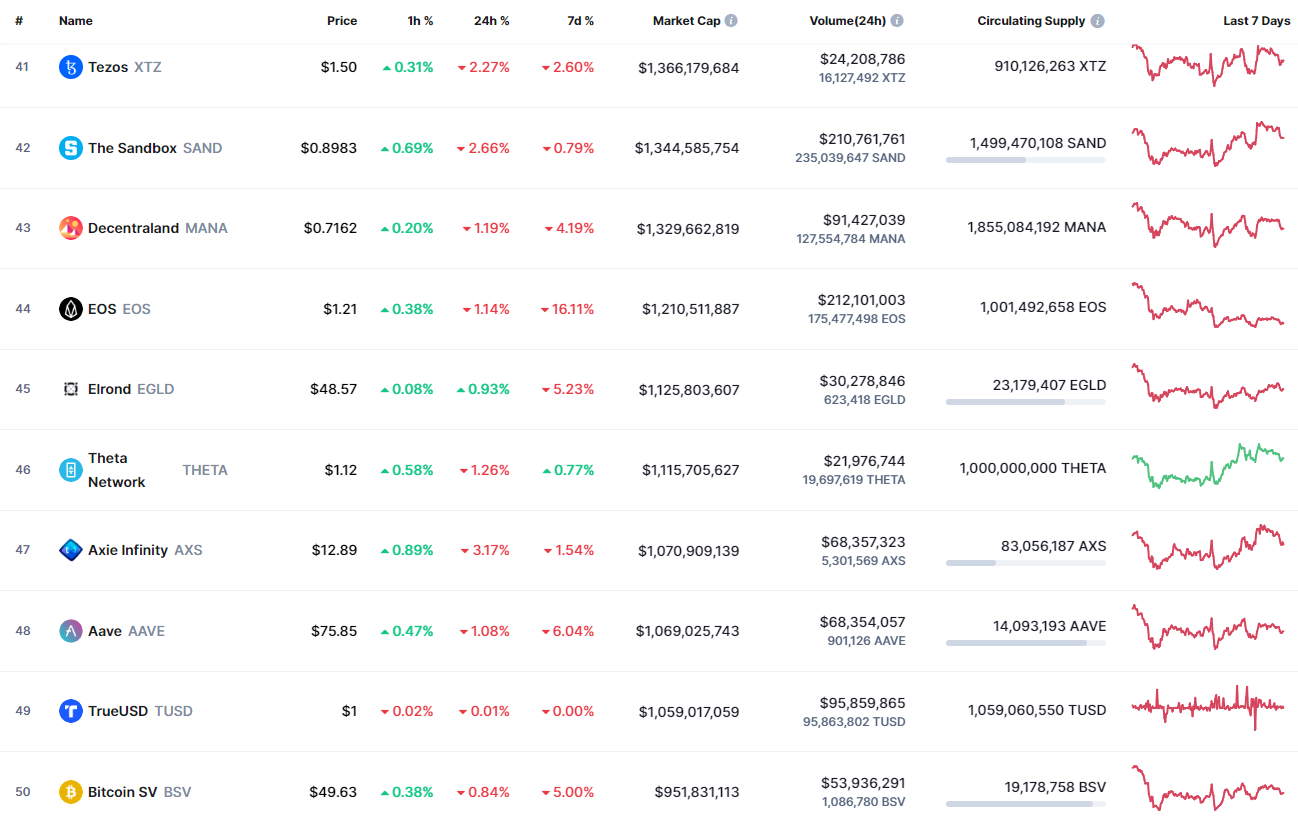Click the Decentraland circulating supply 1,855,084,192 MANA

click(x=1037, y=227)
